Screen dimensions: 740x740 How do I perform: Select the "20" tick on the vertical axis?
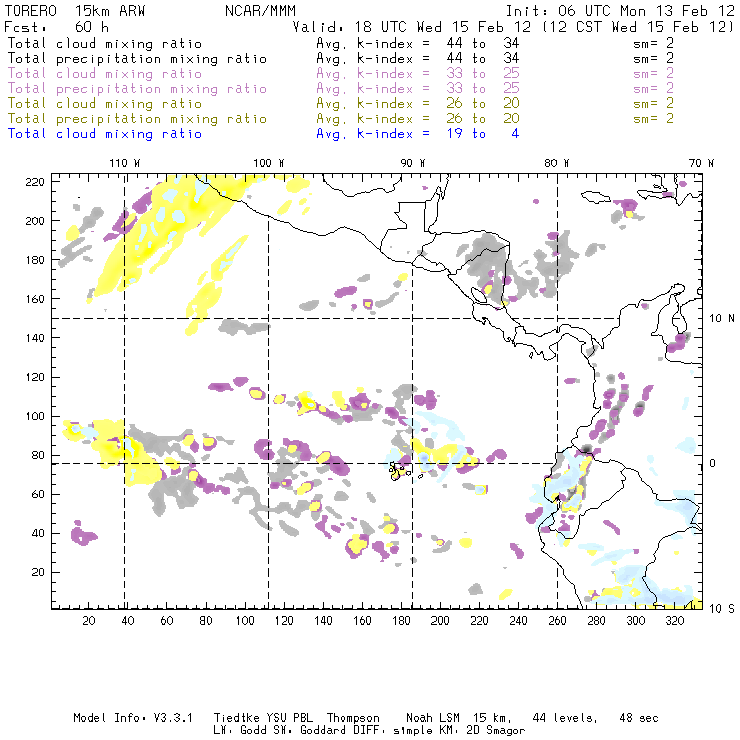click(x=39, y=572)
